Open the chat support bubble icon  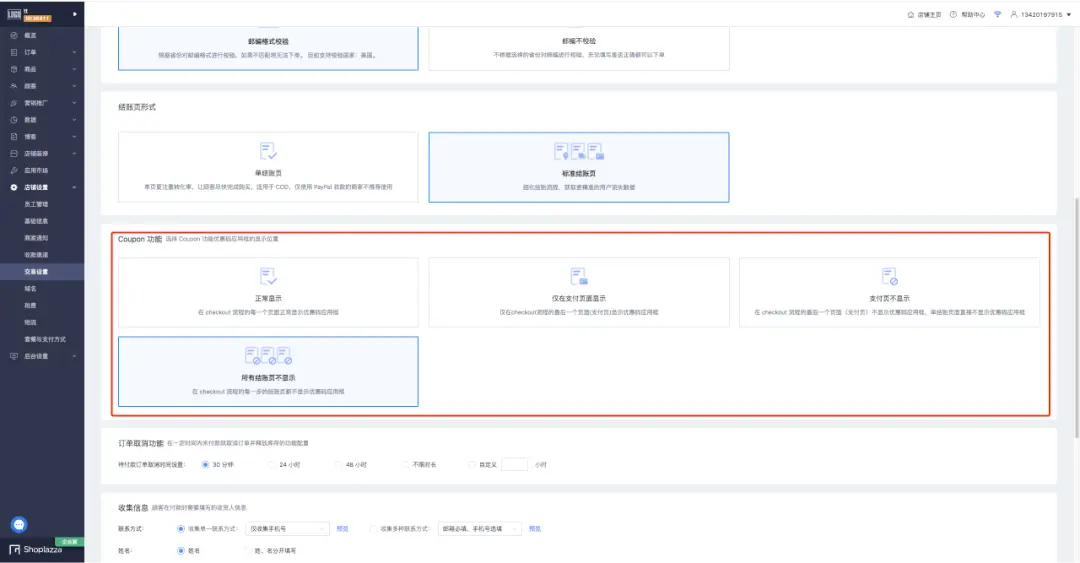click(x=19, y=524)
